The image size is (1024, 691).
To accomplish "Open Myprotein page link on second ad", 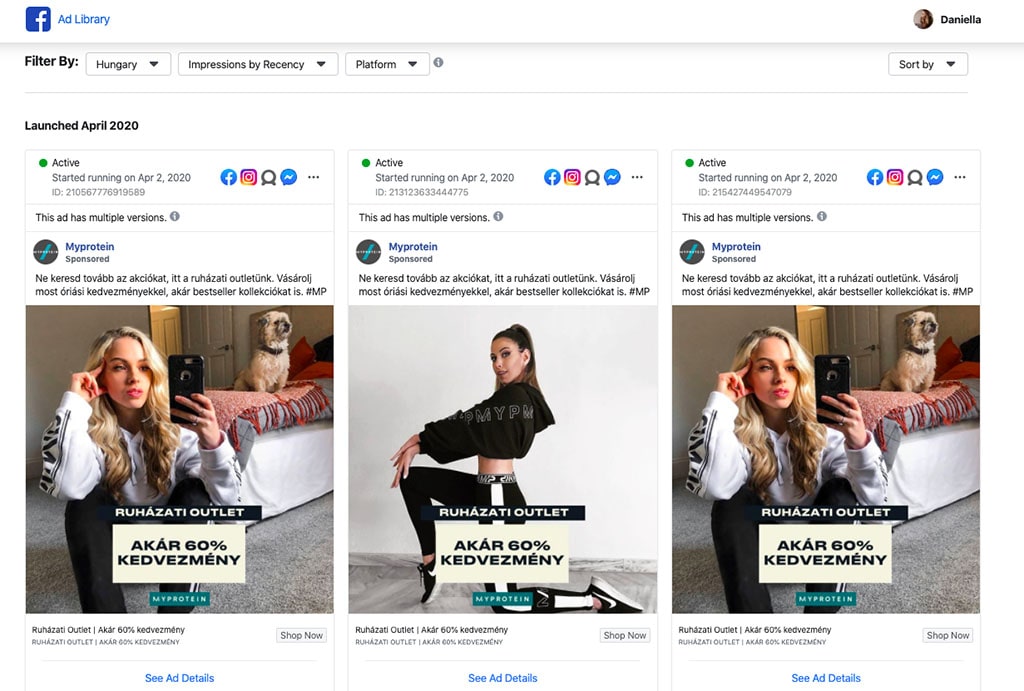I will coord(413,246).
